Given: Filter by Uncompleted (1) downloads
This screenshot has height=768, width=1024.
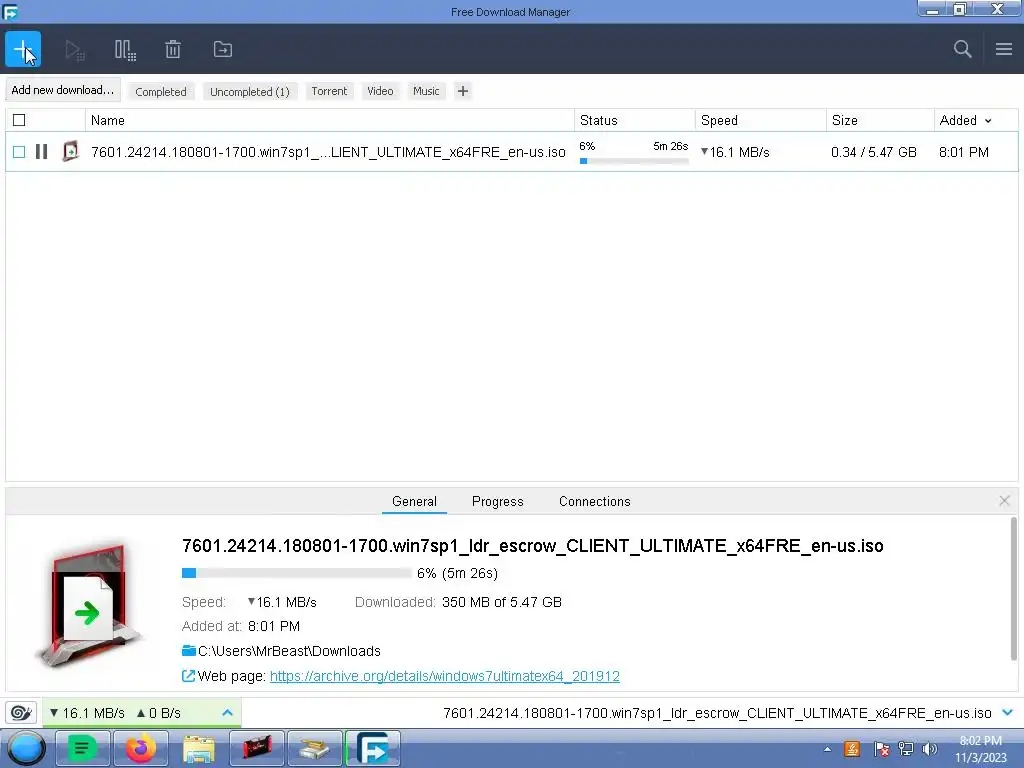Looking at the screenshot, I should point(249,91).
